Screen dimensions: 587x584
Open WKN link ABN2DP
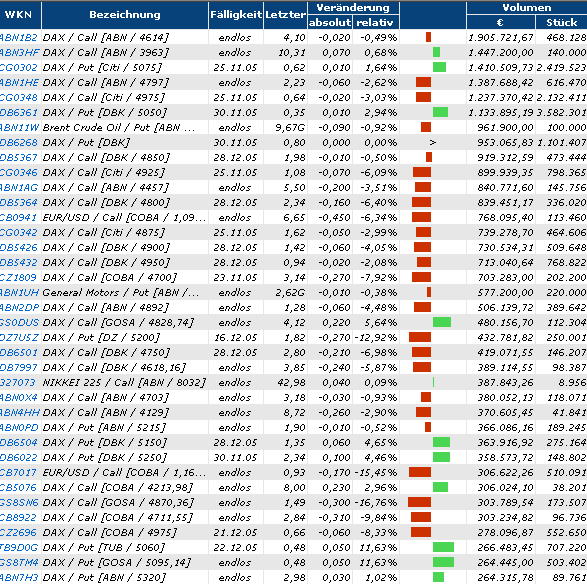click(x=19, y=307)
